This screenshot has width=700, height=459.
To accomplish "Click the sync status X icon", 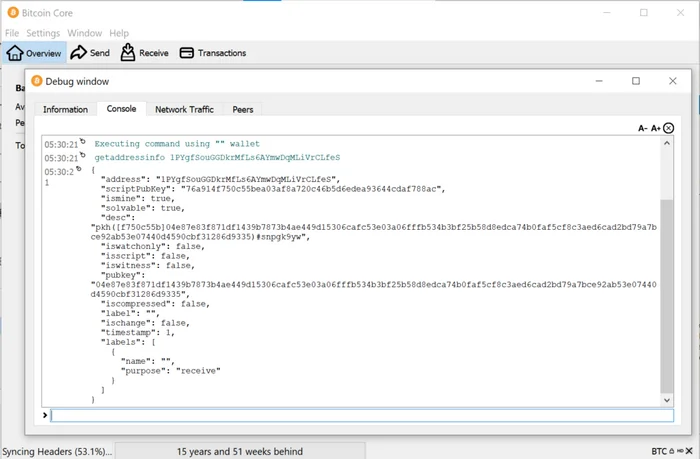I will click(x=689, y=451).
